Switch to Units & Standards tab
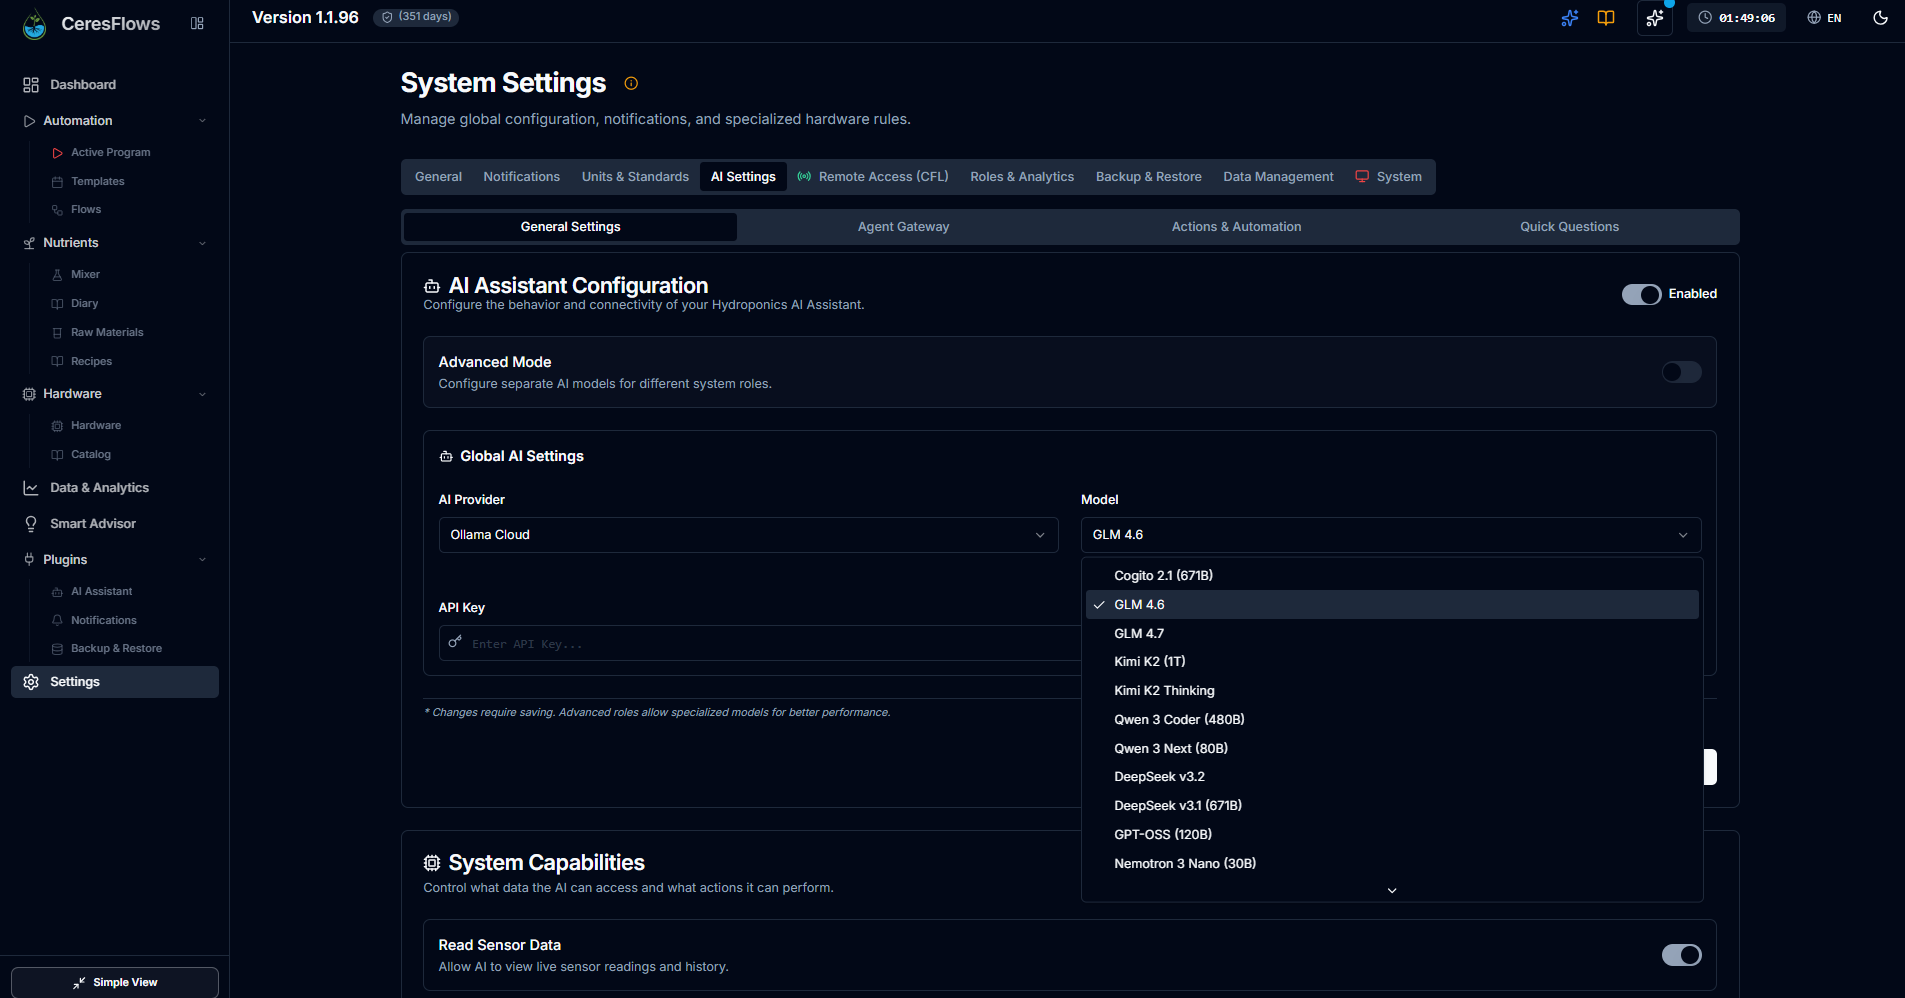This screenshot has height=998, width=1905. tap(635, 177)
